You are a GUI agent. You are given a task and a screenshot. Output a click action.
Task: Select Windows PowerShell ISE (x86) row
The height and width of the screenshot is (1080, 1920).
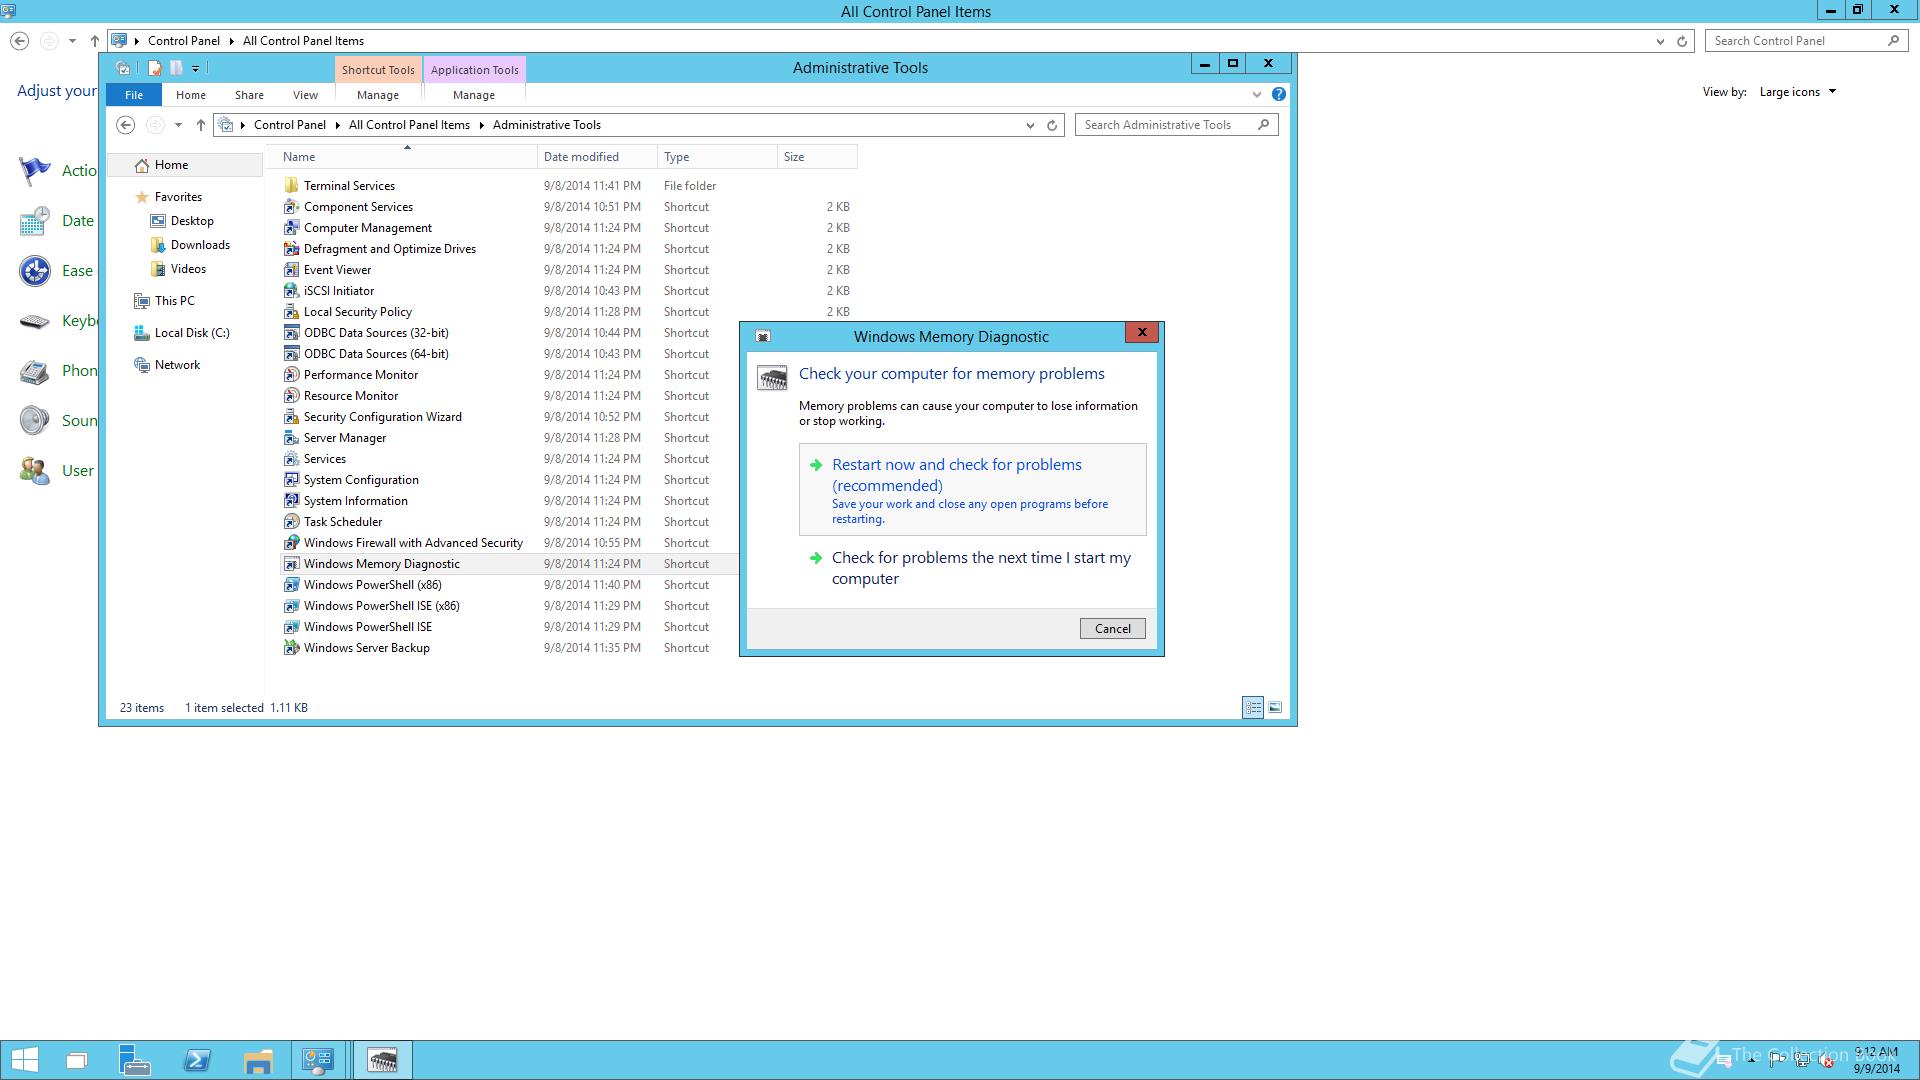click(509, 606)
